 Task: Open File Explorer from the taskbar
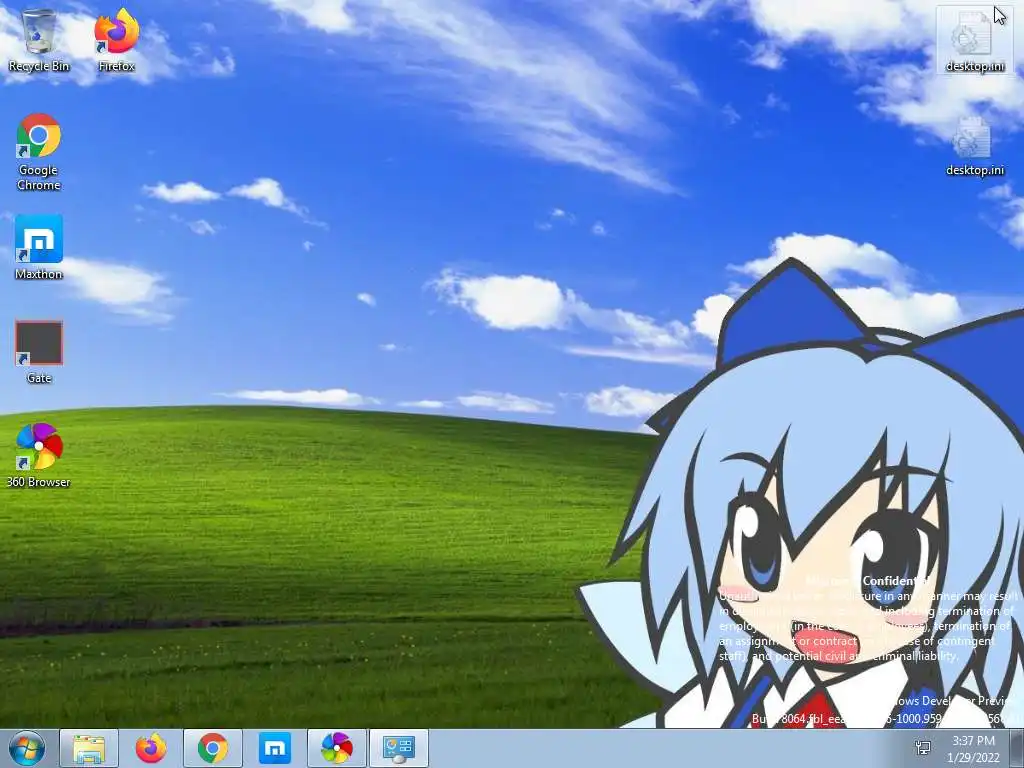click(x=89, y=748)
